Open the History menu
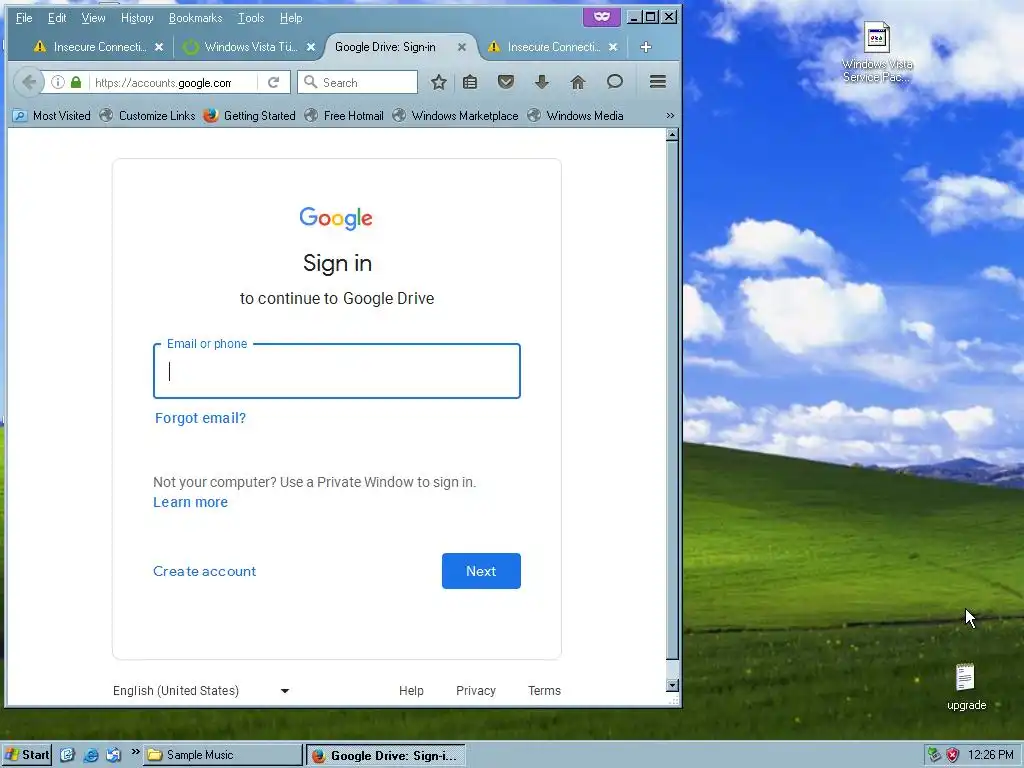The width and height of the screenshot is (1024, 768). (x=137, y=18)
